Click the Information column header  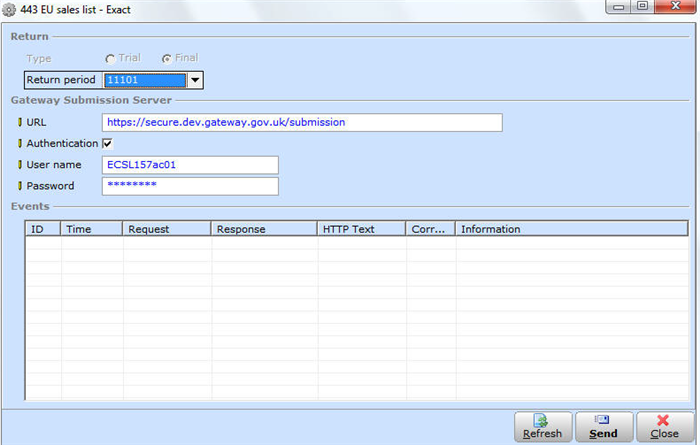572,229
